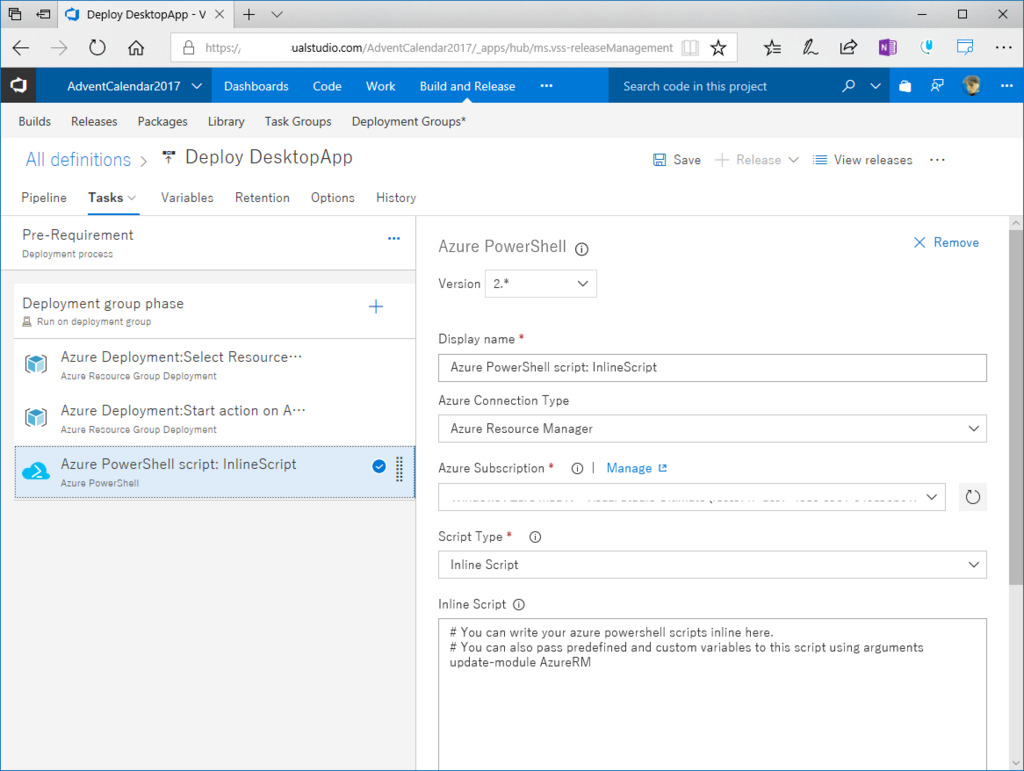Image resolution: width=1024 pixels, height=771 pixels.
Task: Select Azure Deployment:Start action task
Action: 214,418
